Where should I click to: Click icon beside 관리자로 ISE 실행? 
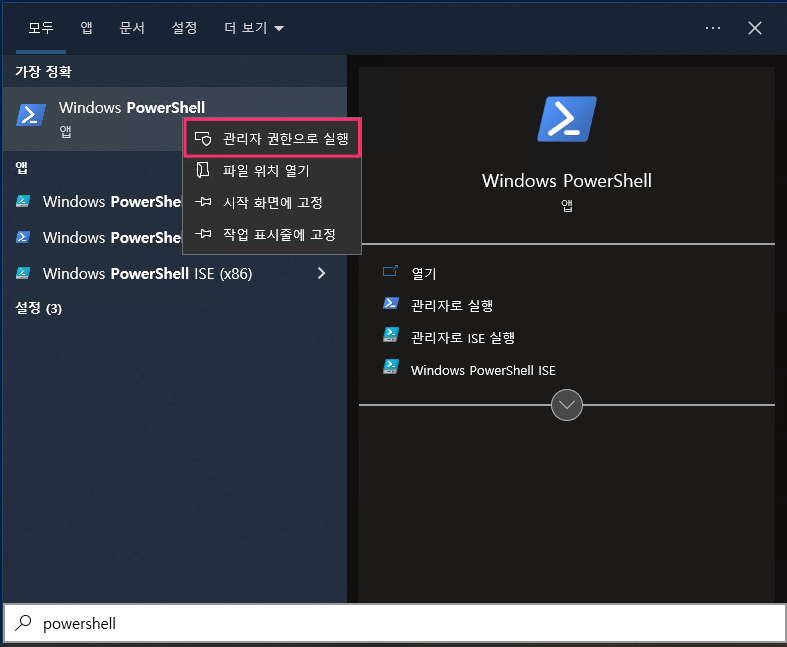pos(390,335)
